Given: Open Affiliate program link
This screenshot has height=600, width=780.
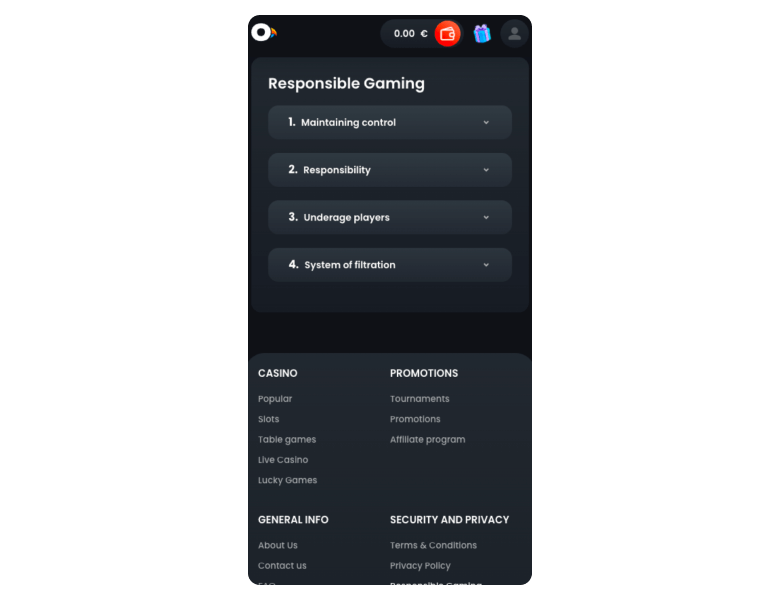Looking at the screenshot, I should [428, 440].
